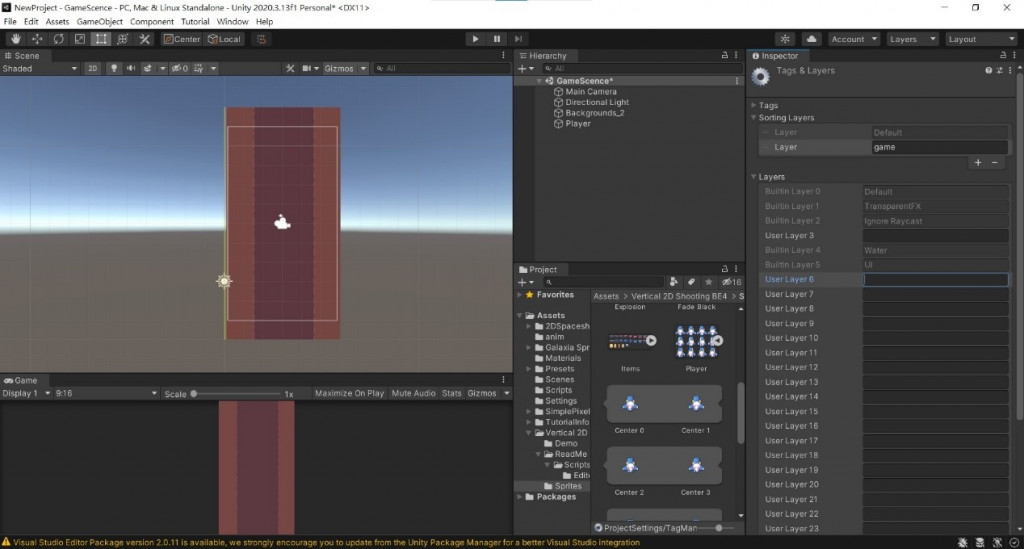Open the Assets menu

57,22
